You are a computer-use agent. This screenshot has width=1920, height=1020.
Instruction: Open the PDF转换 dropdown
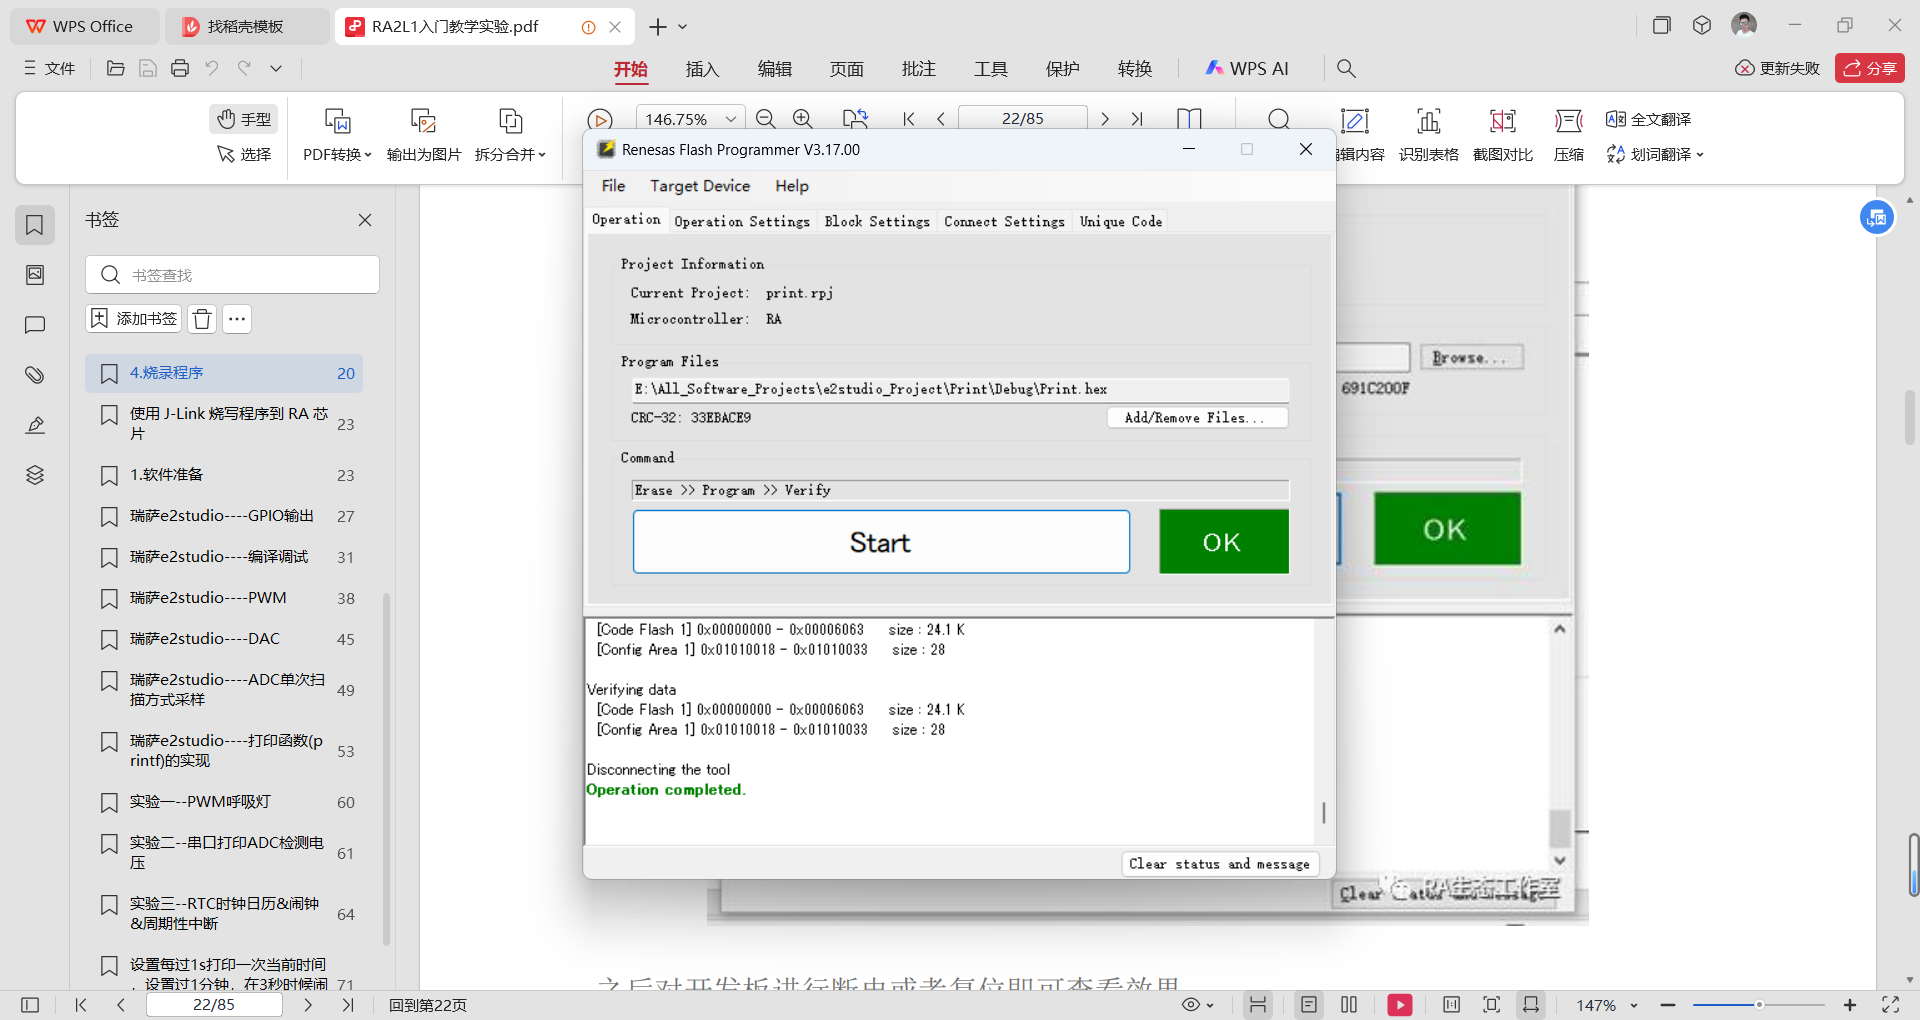337,154
